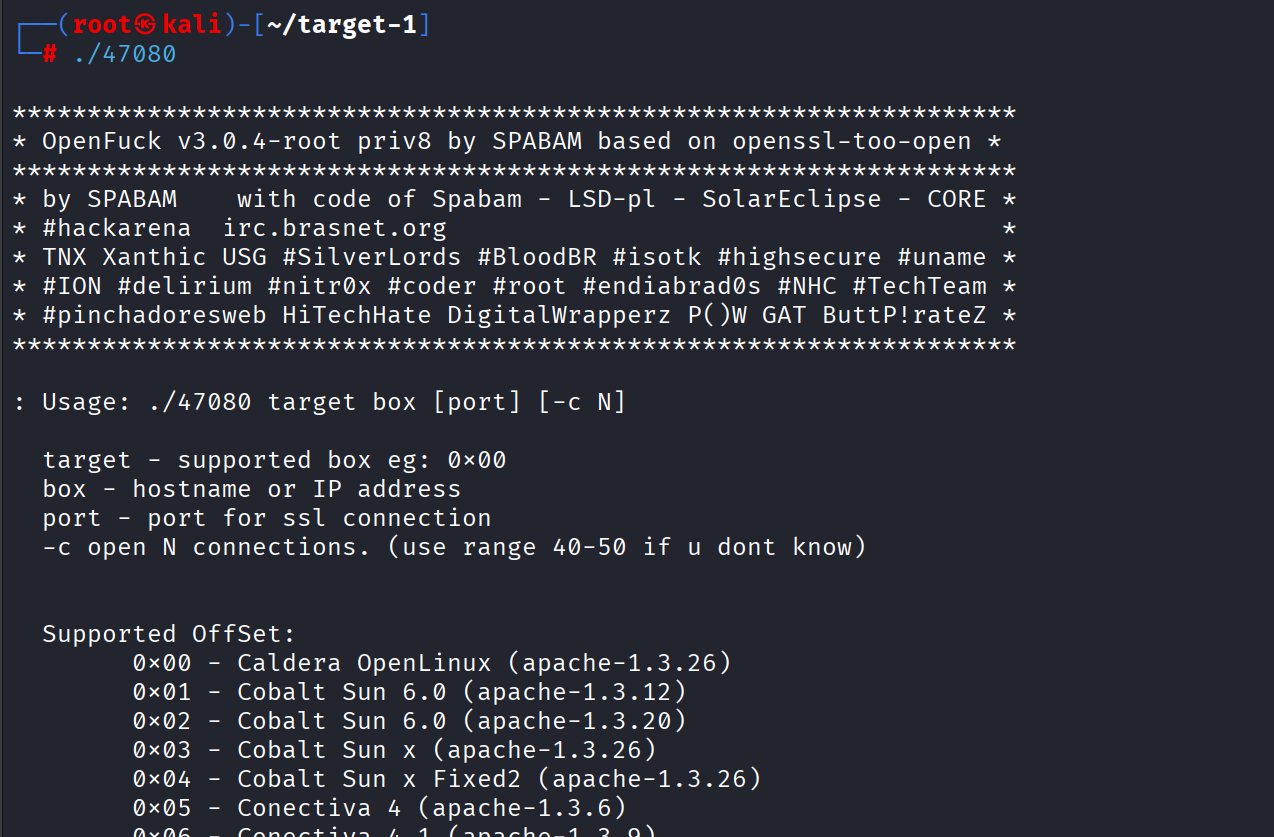Click the "port for ssl connection" description
This screenshot has height=837, width=1274.
pos(319,518)
